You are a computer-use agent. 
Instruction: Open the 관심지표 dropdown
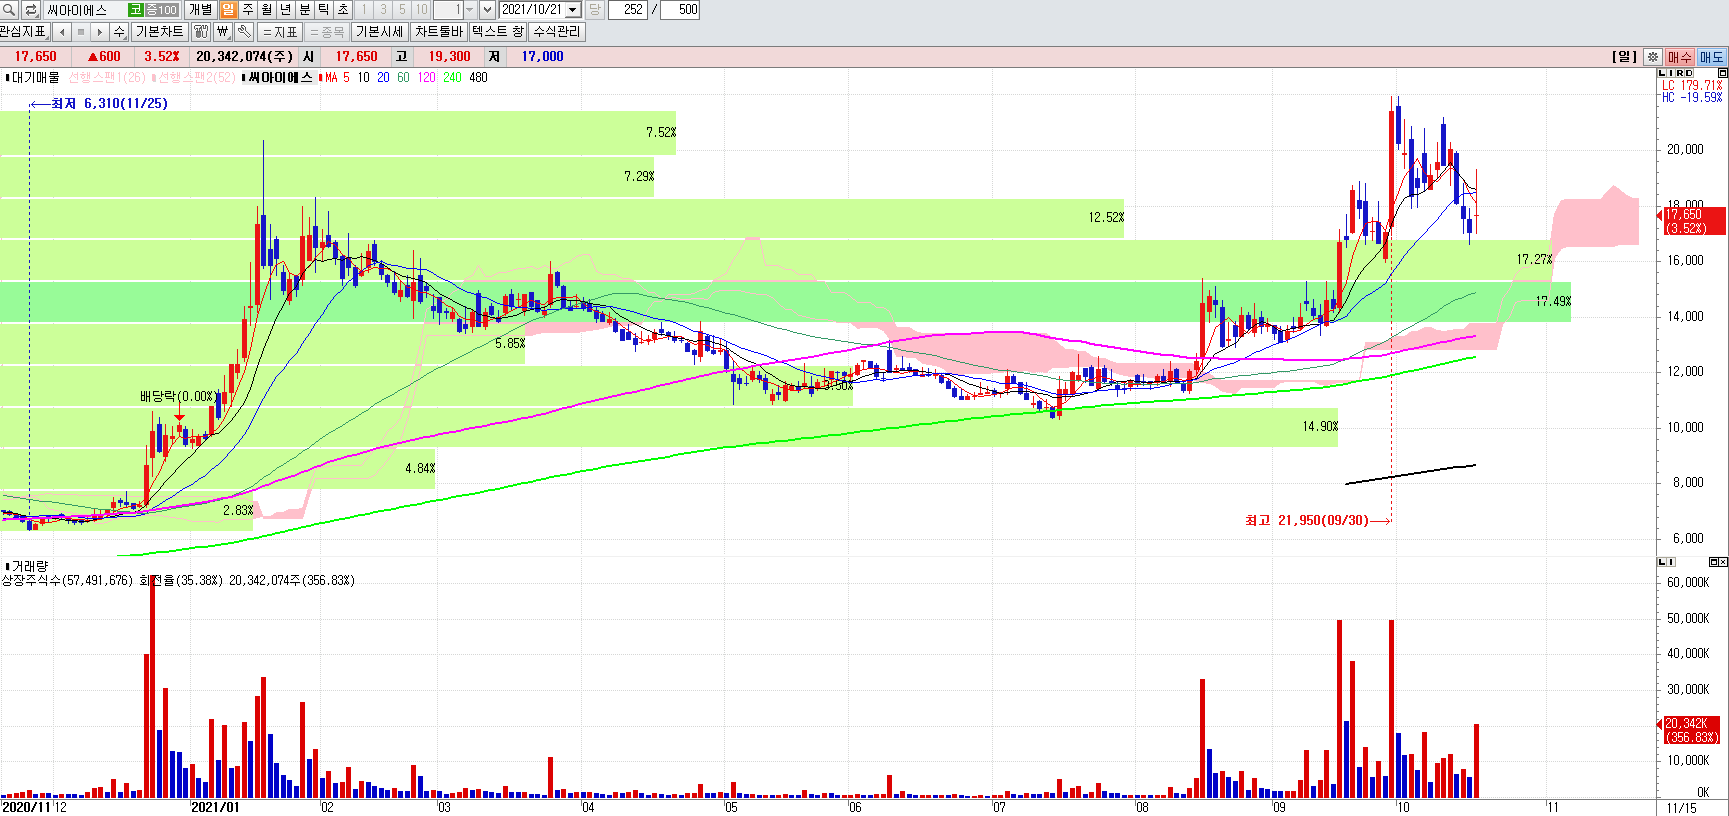click(x=25, y=32)
